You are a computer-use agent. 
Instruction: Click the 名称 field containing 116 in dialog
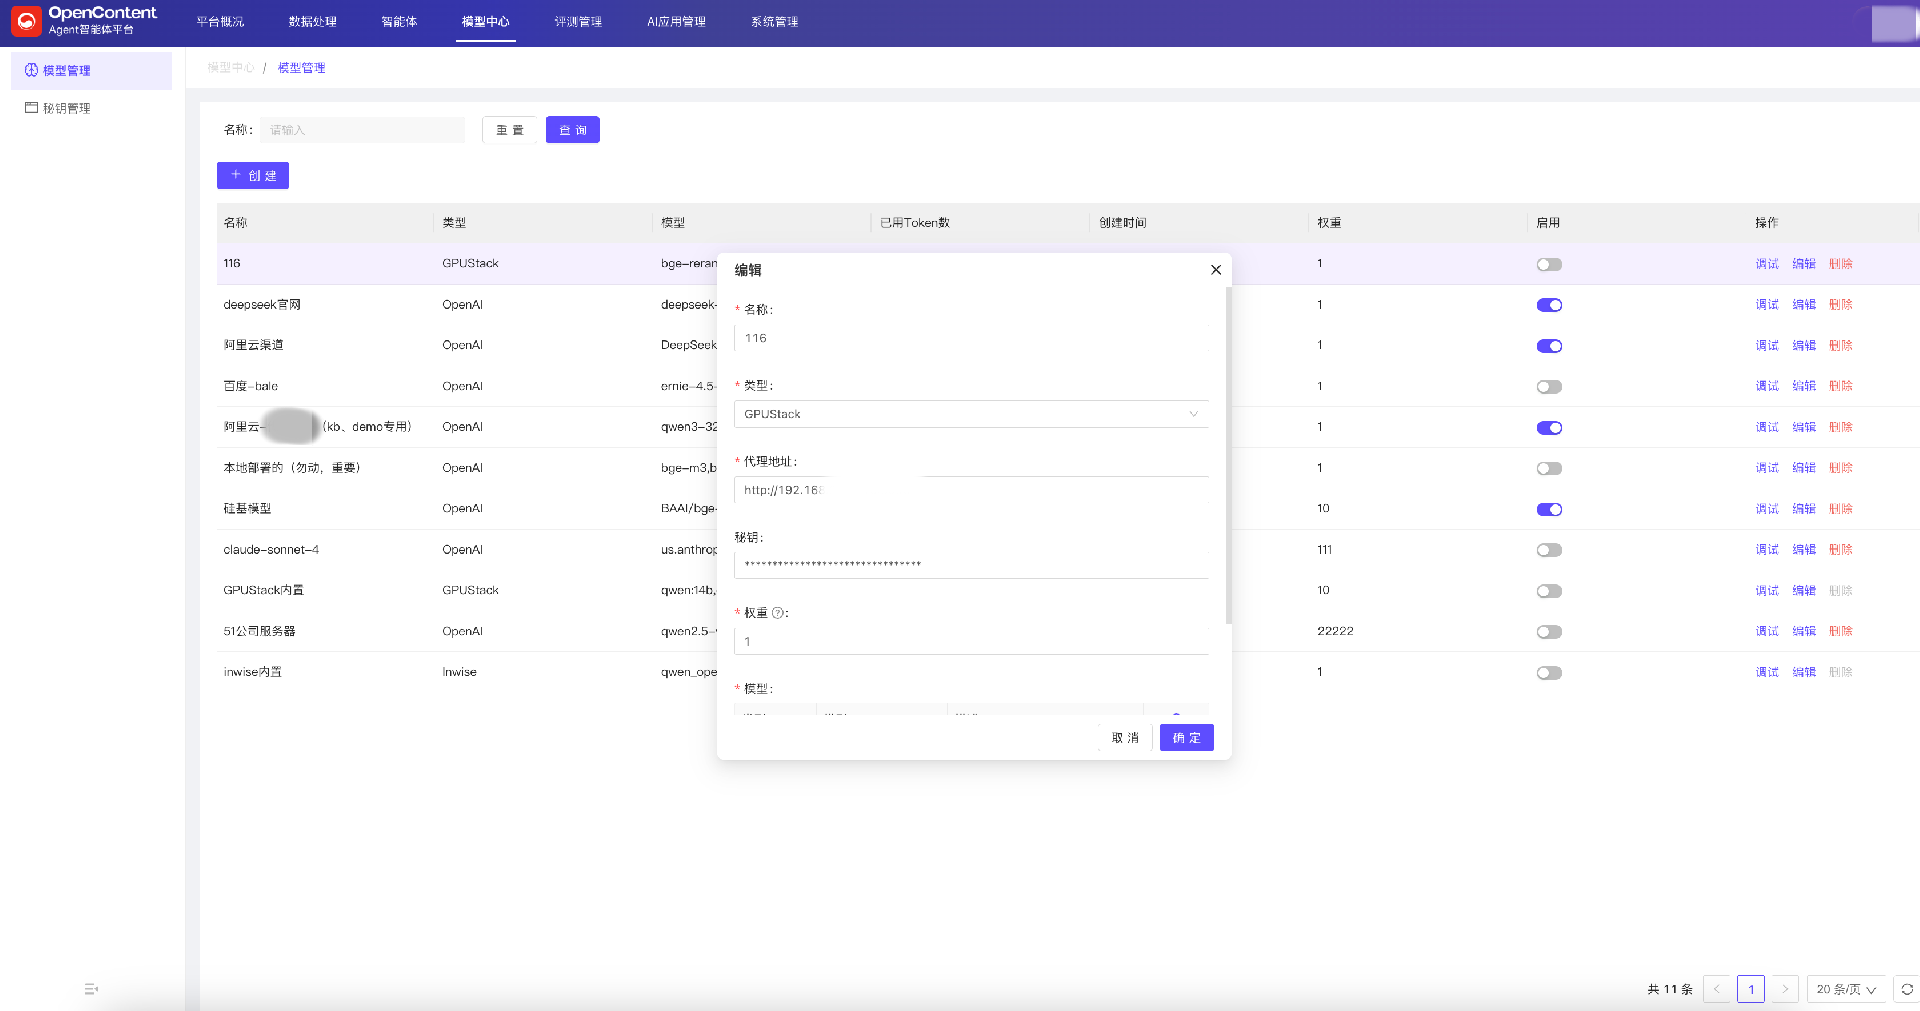point(971,338)
